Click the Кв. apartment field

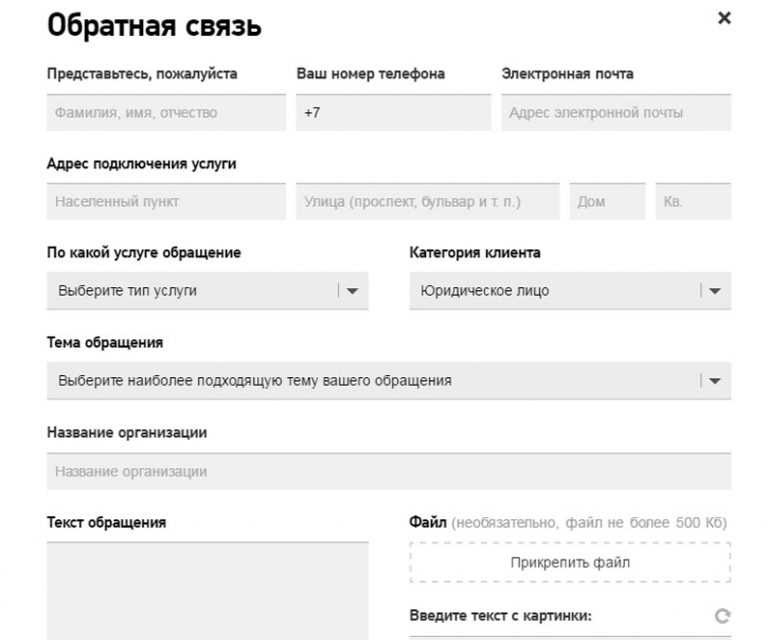pos(694,201)
